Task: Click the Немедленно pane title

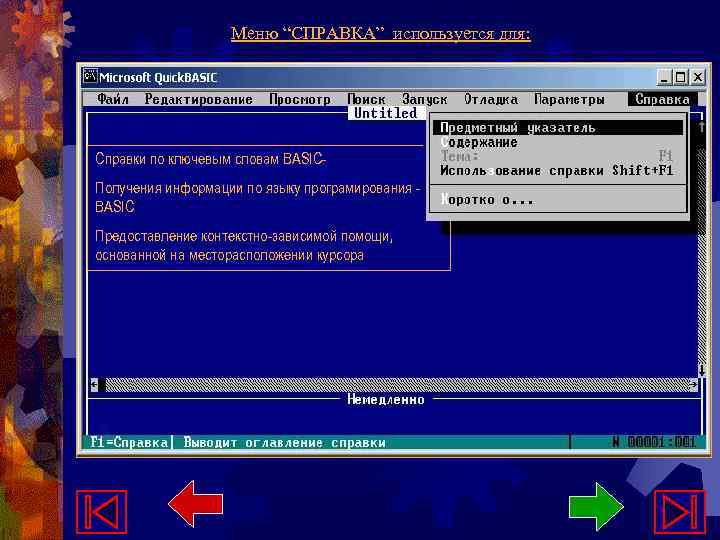Action: pyautogui.click(x=386, y=399)
